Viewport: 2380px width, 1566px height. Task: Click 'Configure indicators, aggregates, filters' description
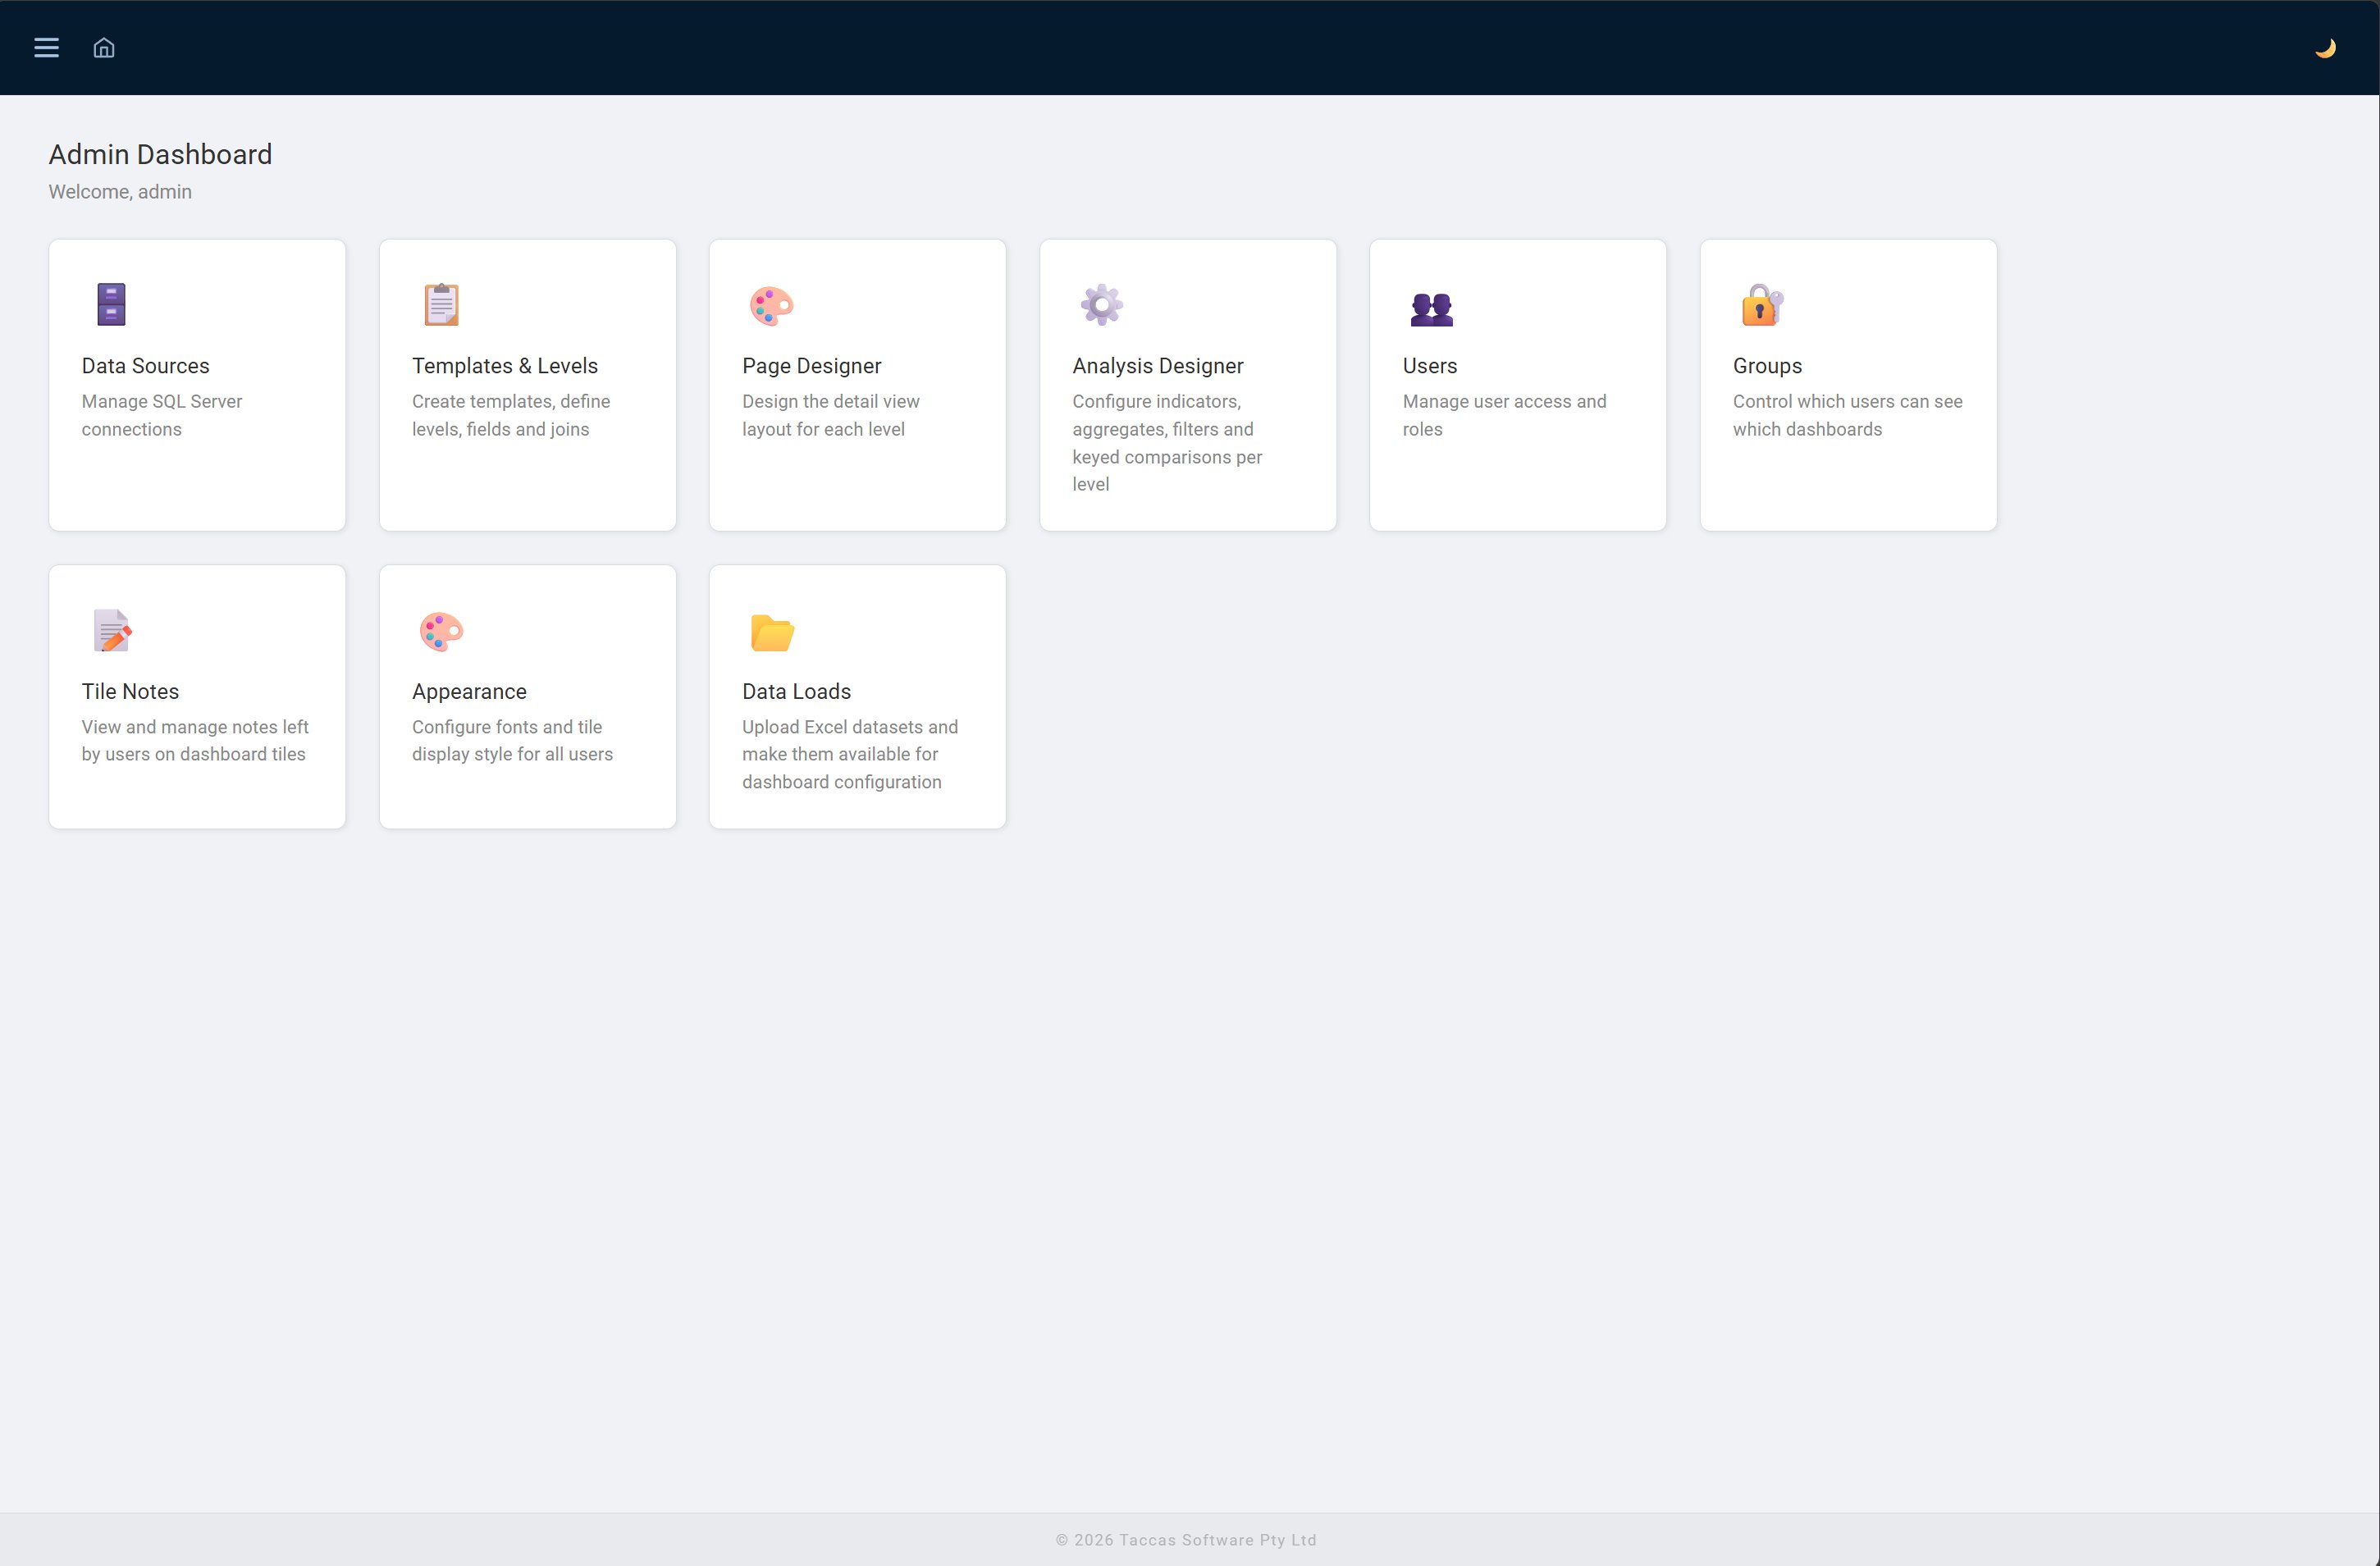click(x=1167, y=443)
